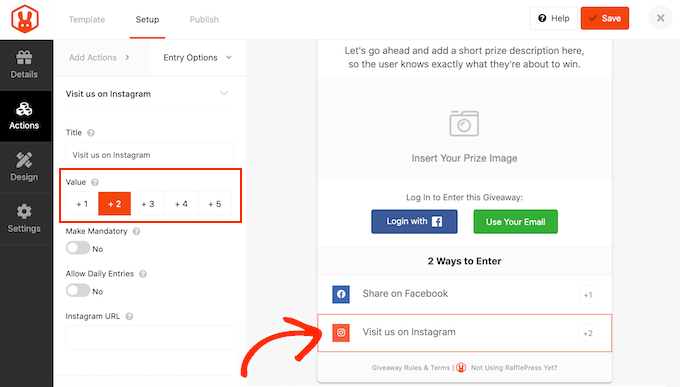Click the 2 Ways to Enter heading
The image size is (680, 387).
464,261
